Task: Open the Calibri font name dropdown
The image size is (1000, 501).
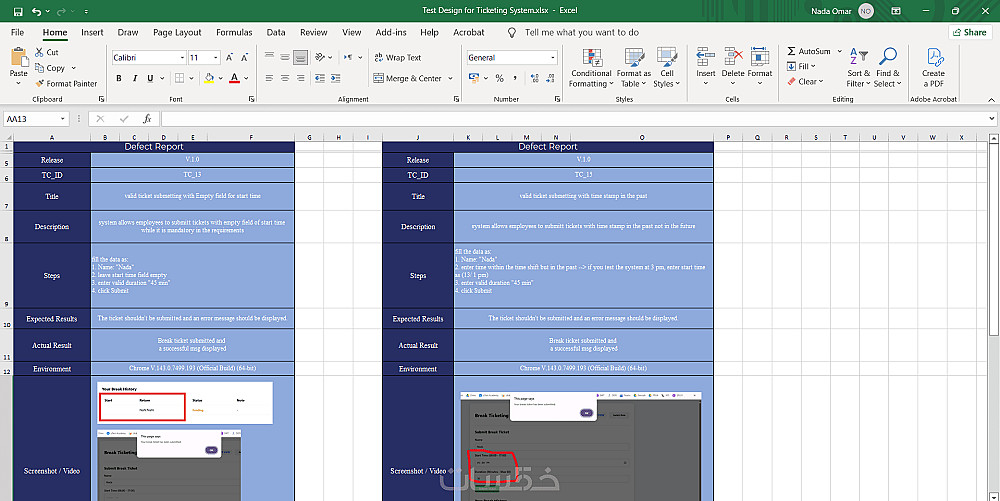Action: (x=182, y=57)
